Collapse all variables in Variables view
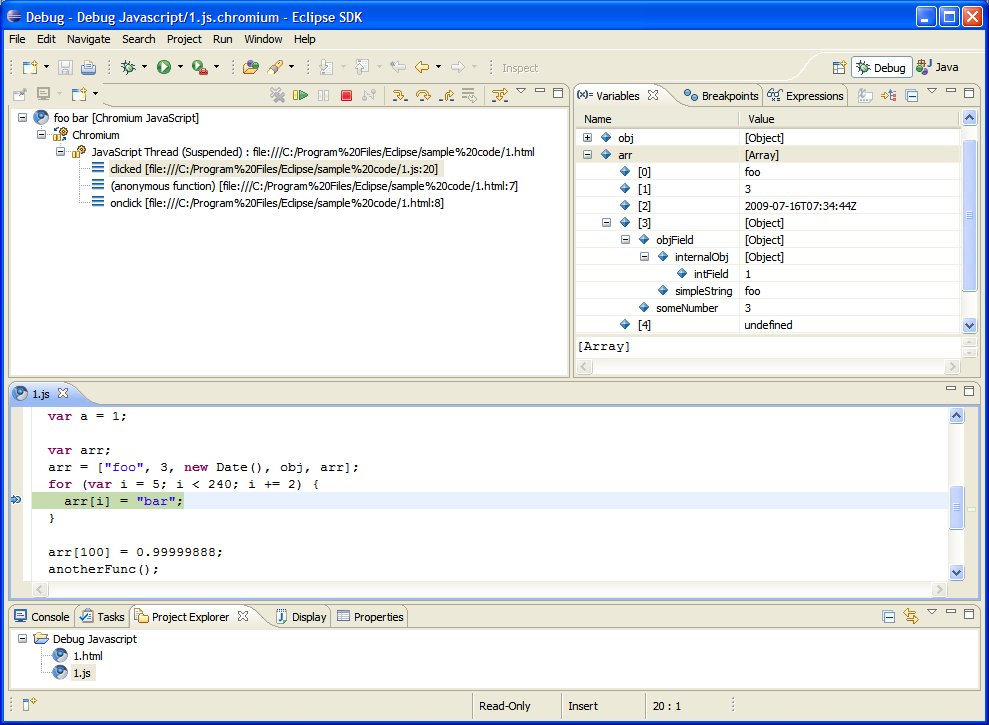The width and height of the screenshot is (989, 725). 911,96
